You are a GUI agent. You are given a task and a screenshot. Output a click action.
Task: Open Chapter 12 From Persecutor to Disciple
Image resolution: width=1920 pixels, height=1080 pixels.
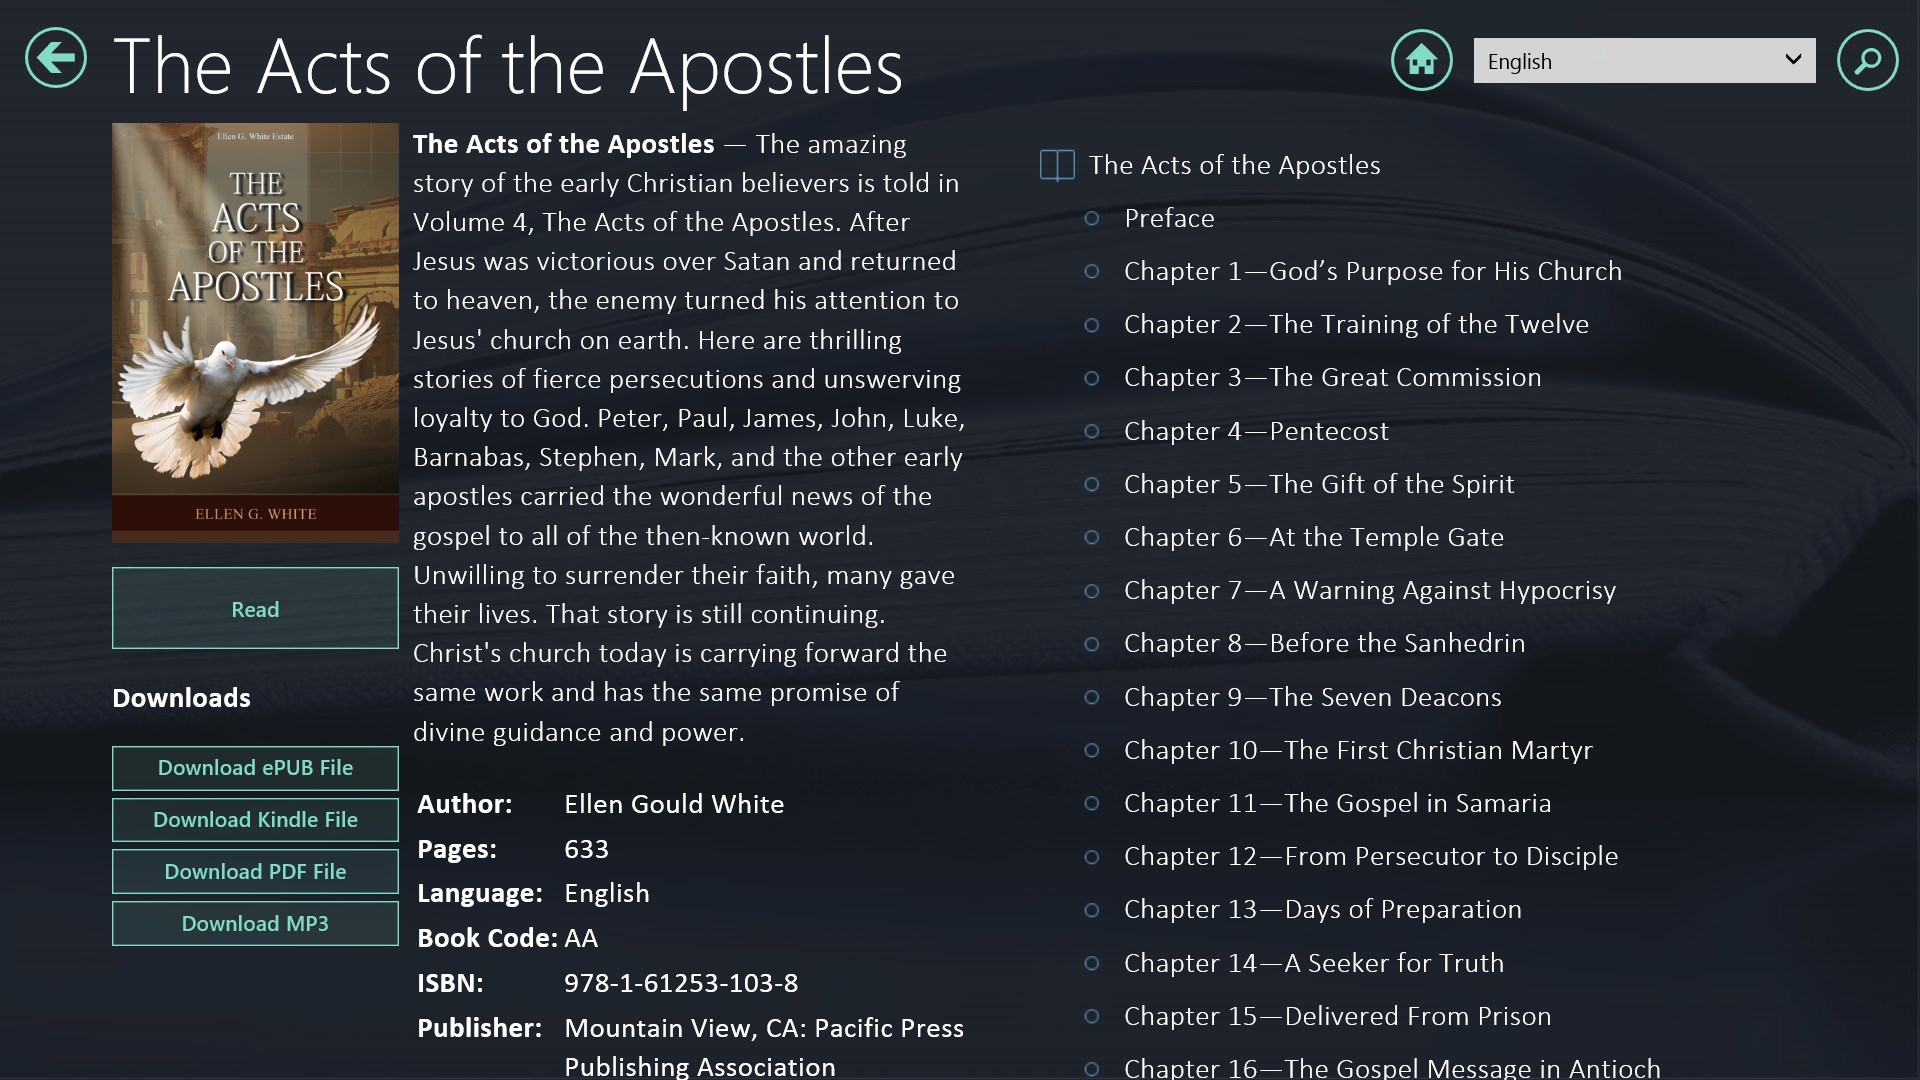click(x=1370, y=856)
